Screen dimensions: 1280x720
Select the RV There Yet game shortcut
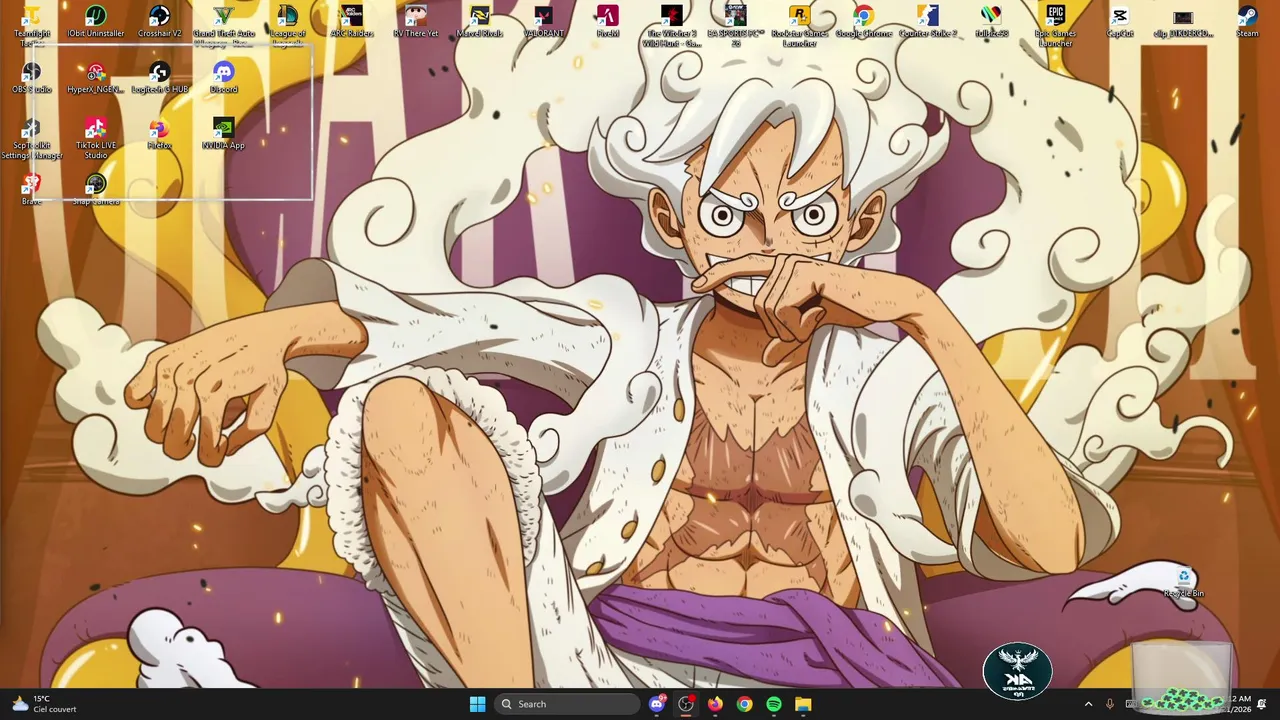416,22
